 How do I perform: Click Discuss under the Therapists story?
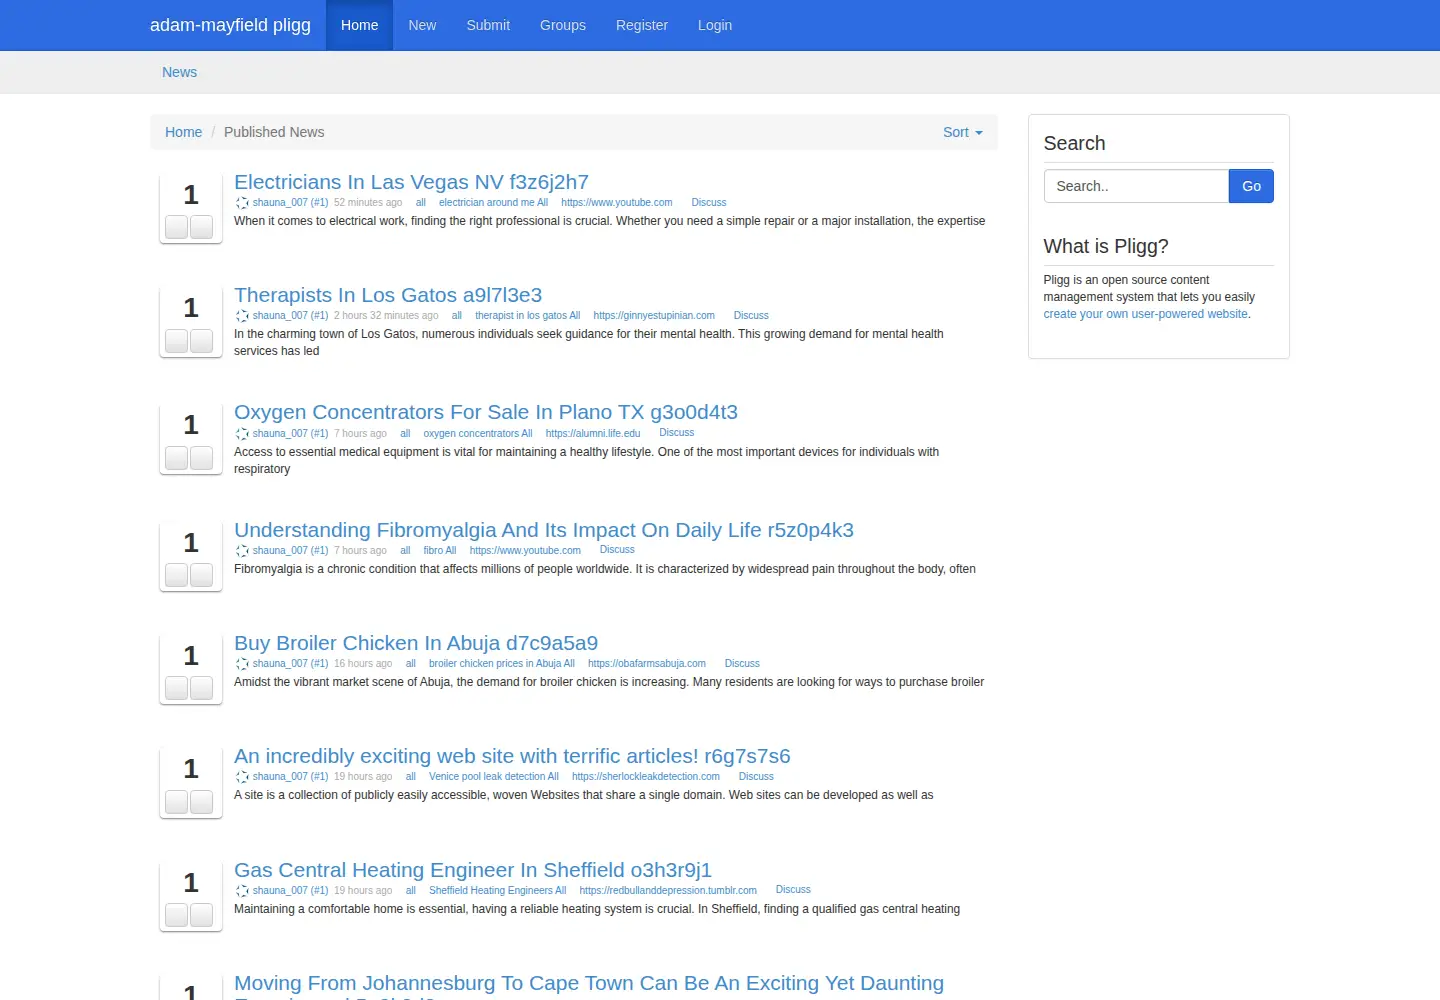(751, 316)
